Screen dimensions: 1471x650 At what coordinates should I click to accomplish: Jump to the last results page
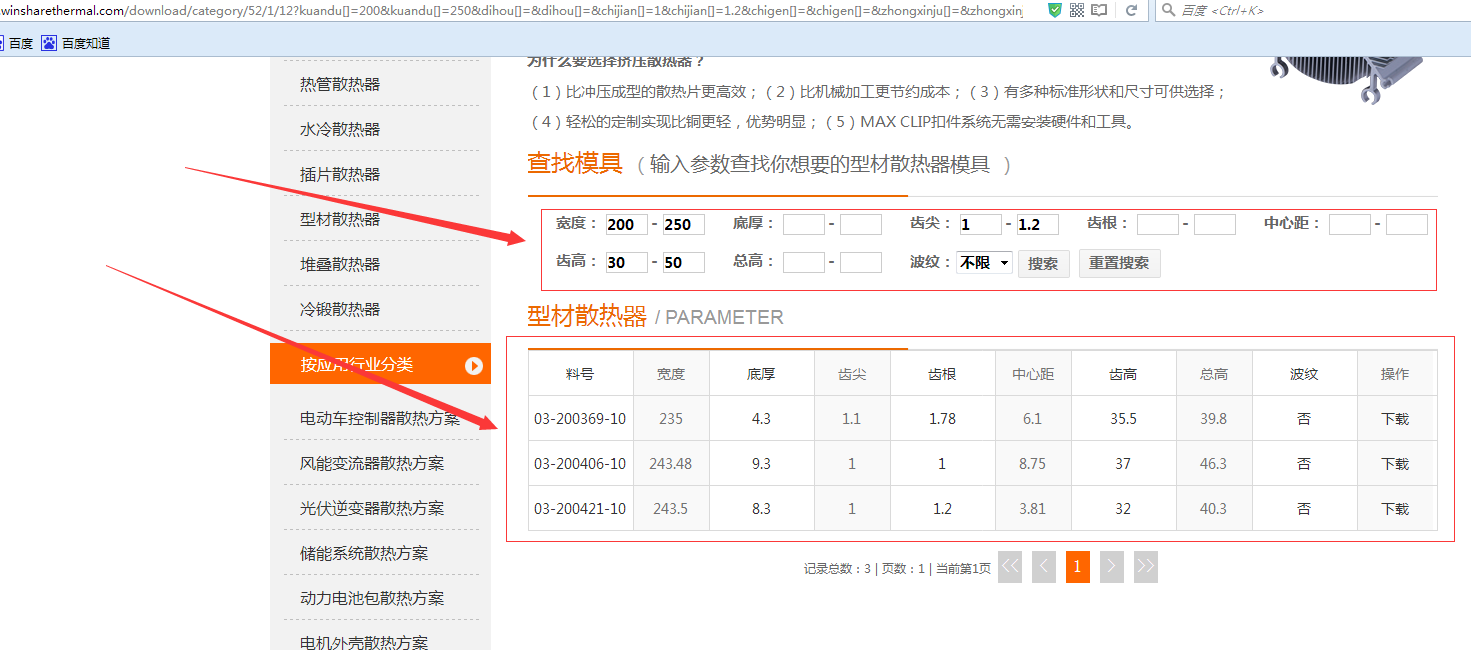pos(1145,567)
